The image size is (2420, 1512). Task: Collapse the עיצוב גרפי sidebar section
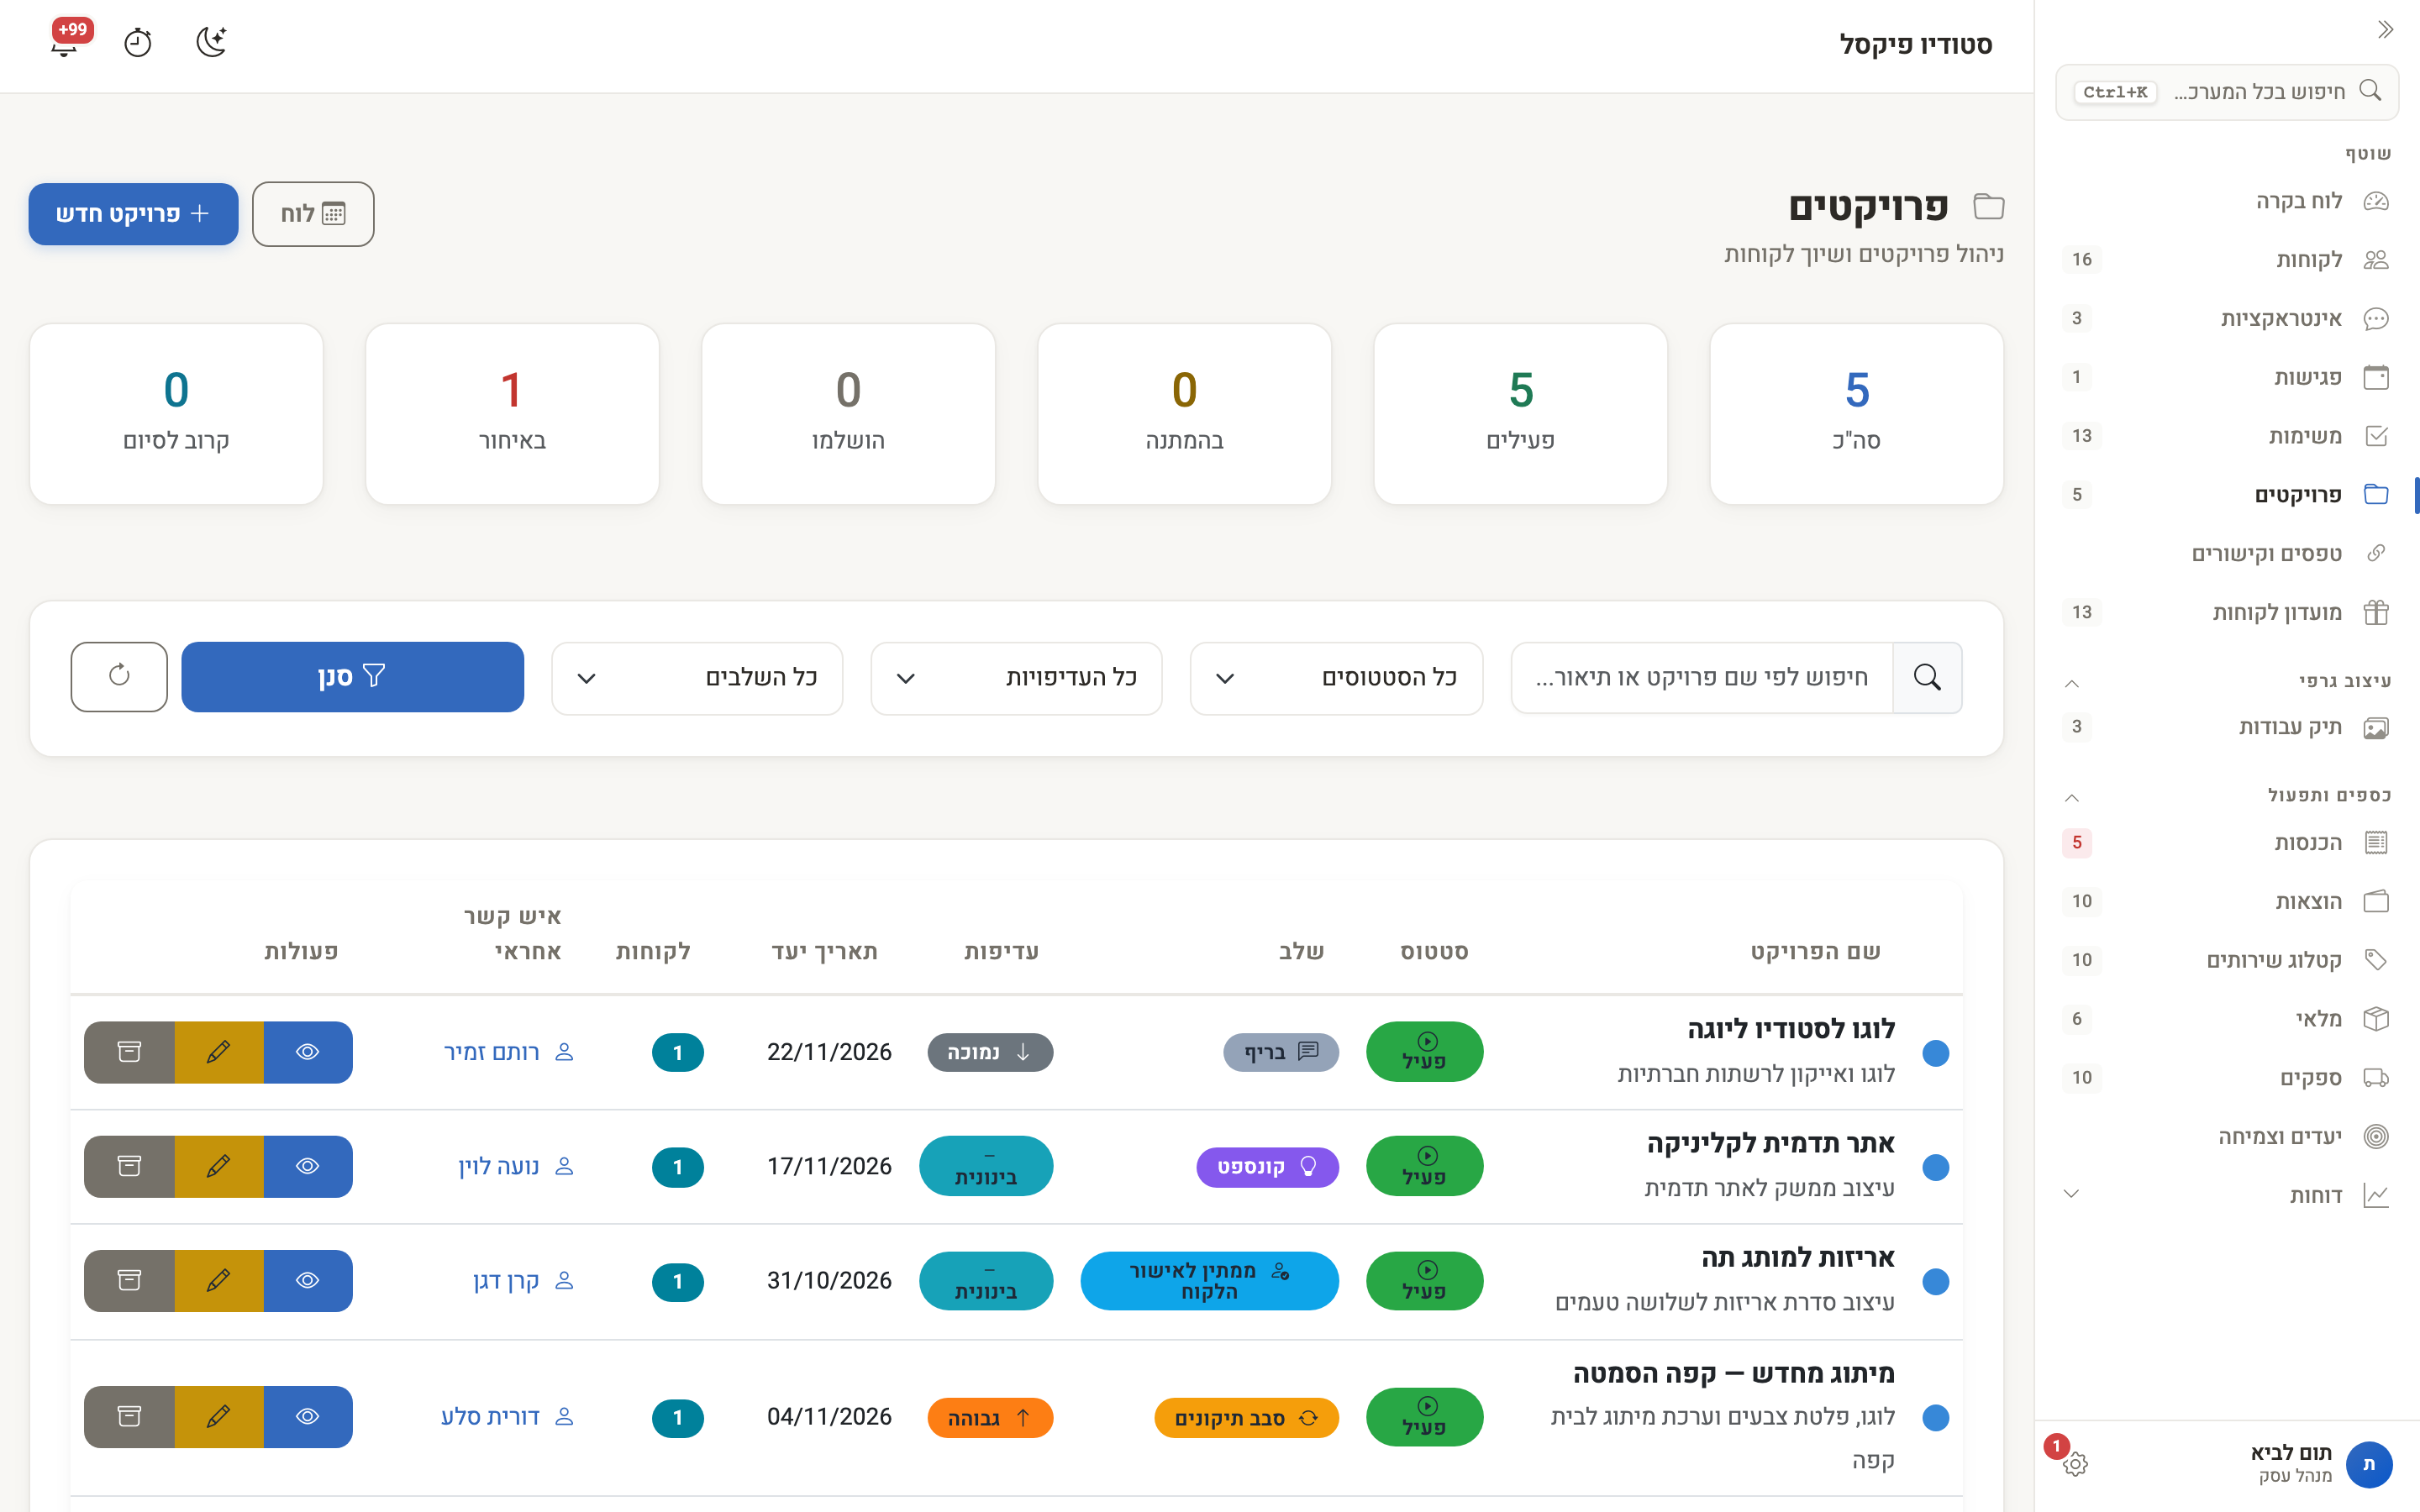click(2072, 682)
